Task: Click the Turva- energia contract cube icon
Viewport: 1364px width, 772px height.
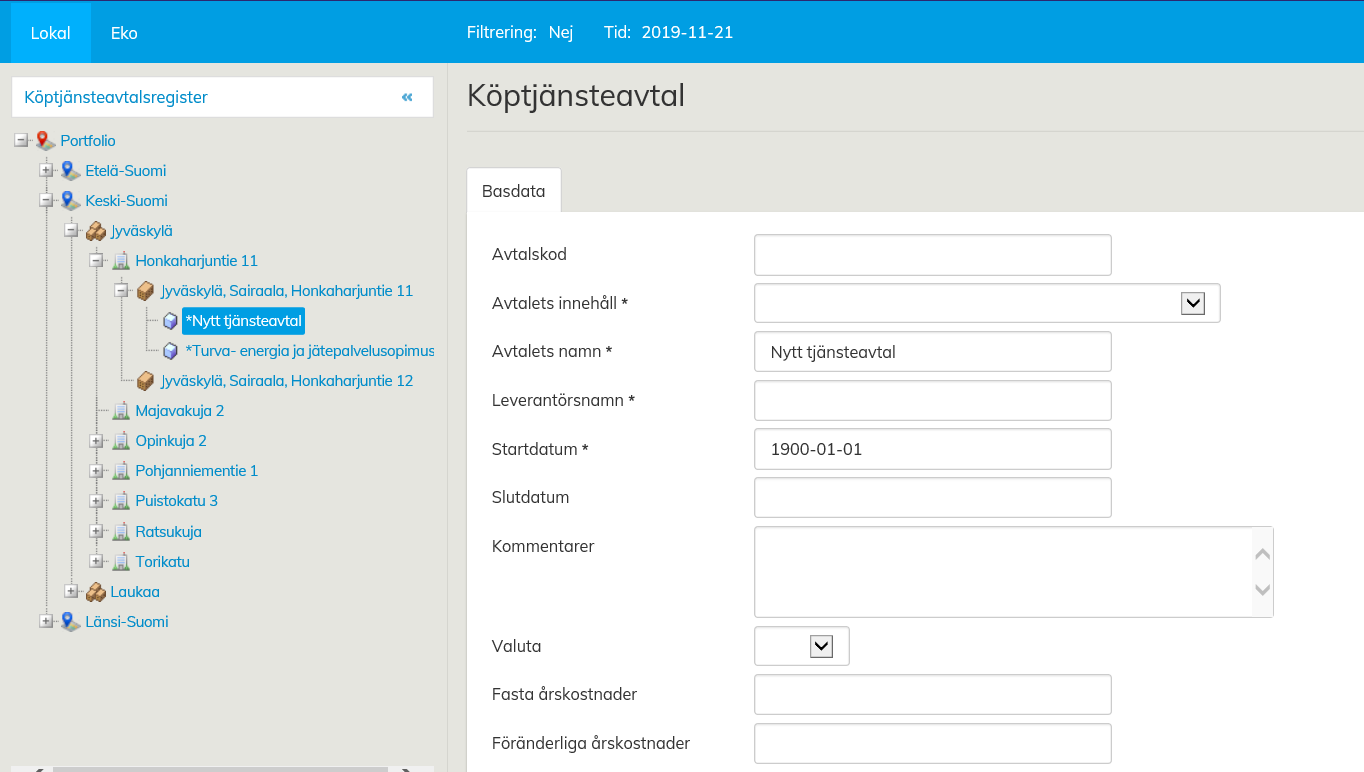Action: pyautogui.click(x=171, y=351)
